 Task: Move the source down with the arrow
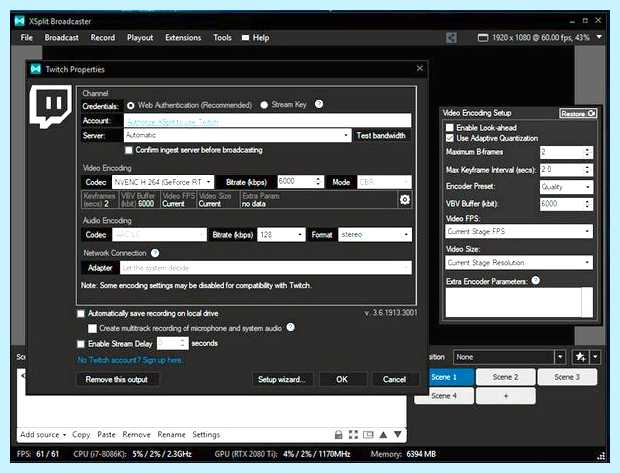(398, 434)
